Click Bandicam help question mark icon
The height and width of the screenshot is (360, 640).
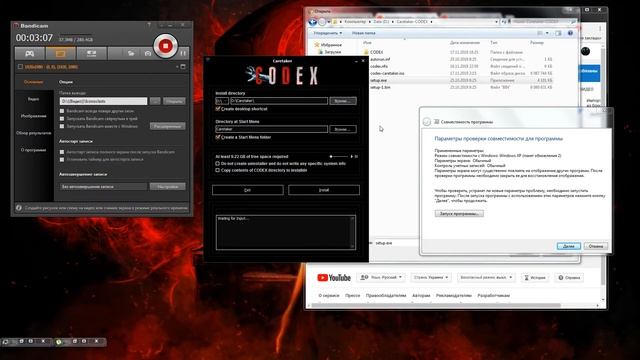149,25
